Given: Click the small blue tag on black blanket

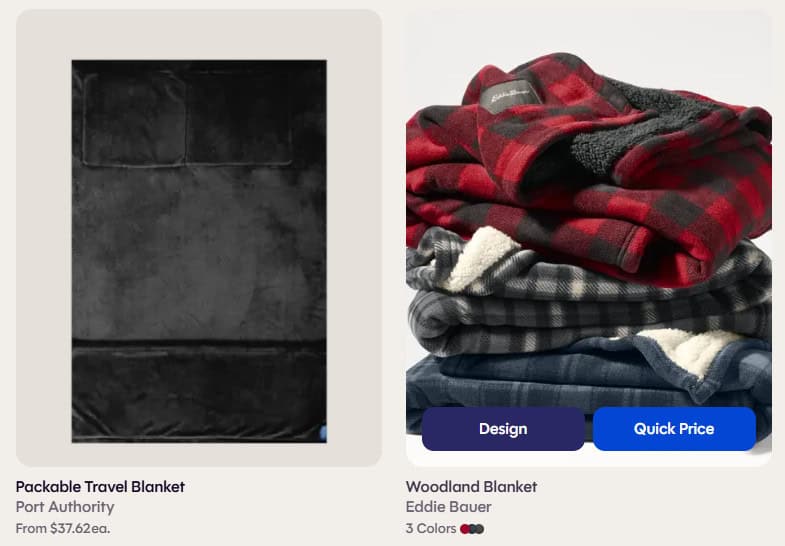Looking at the screenshot, I should [323, 433].
